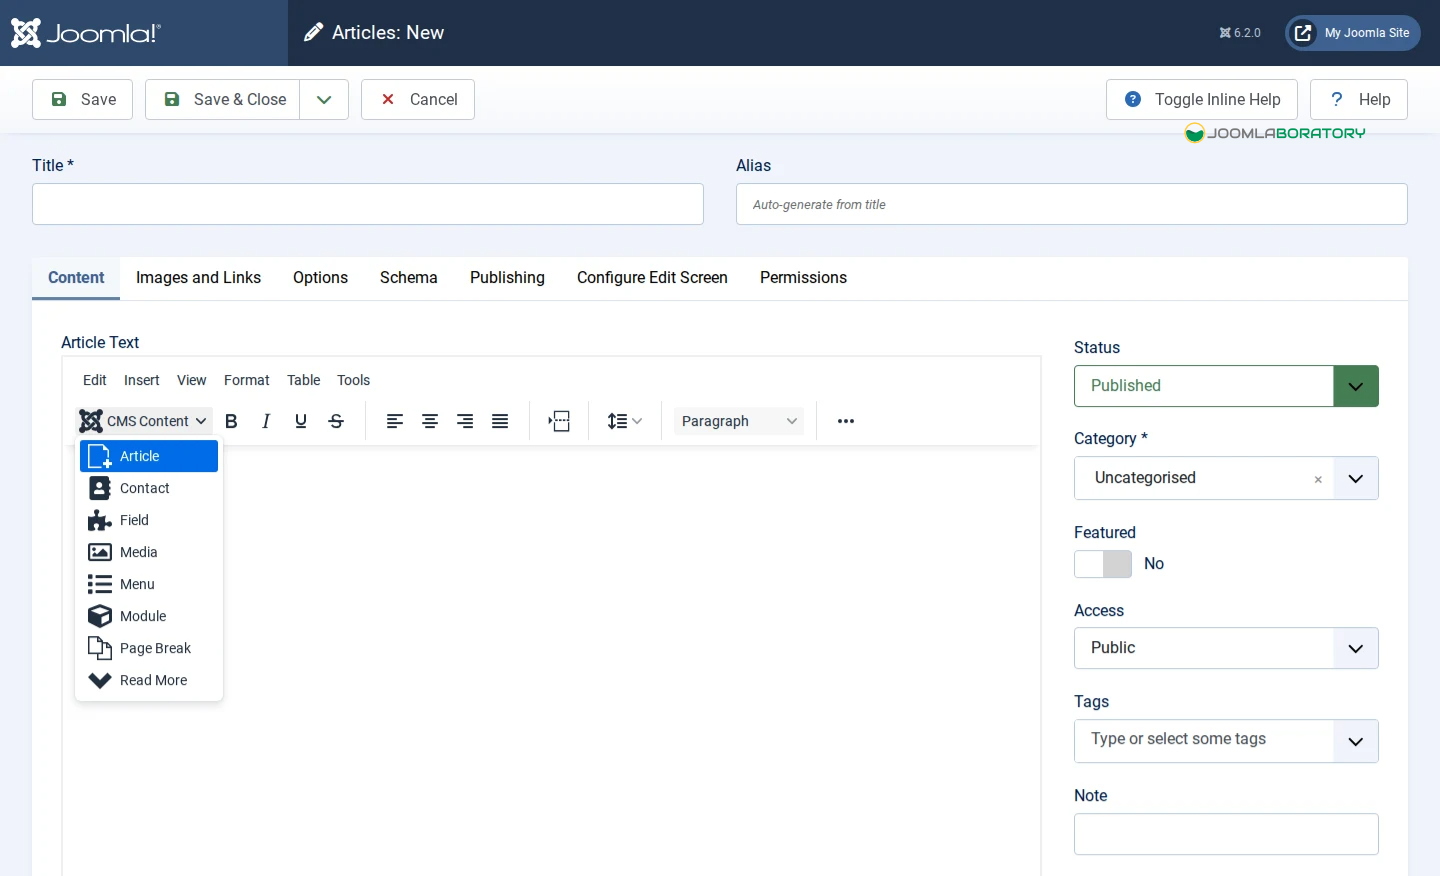Click the Save button
This screenshot has width=1440, height=876.
pyautogui.click(x=82, y=99)
